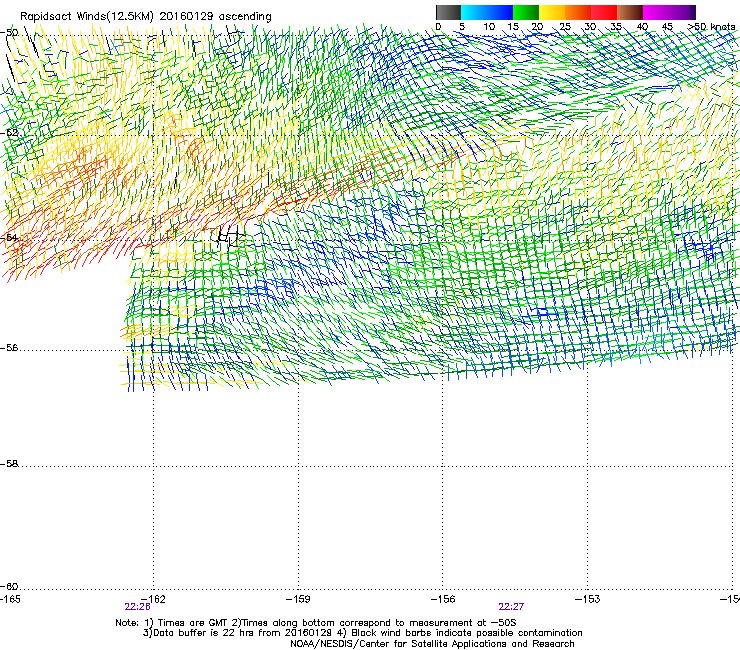Viewport: 740px width, 650px height.
Task: Click the plot title 'Rapidscat Winds(12.5KM) 20160129 ascending'
Action: point(146,17)
